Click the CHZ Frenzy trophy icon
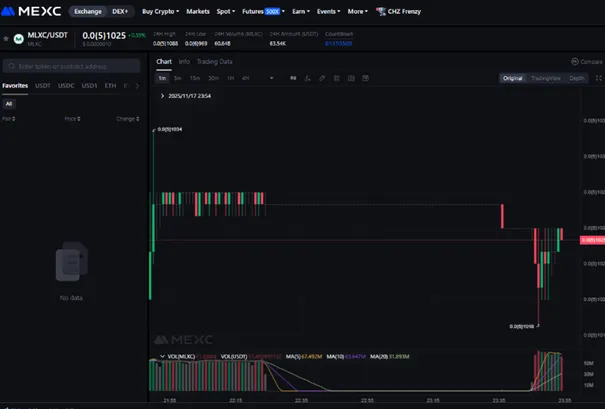Image resolution: width=605 pixels, height=409 pixels. point(381,12)
